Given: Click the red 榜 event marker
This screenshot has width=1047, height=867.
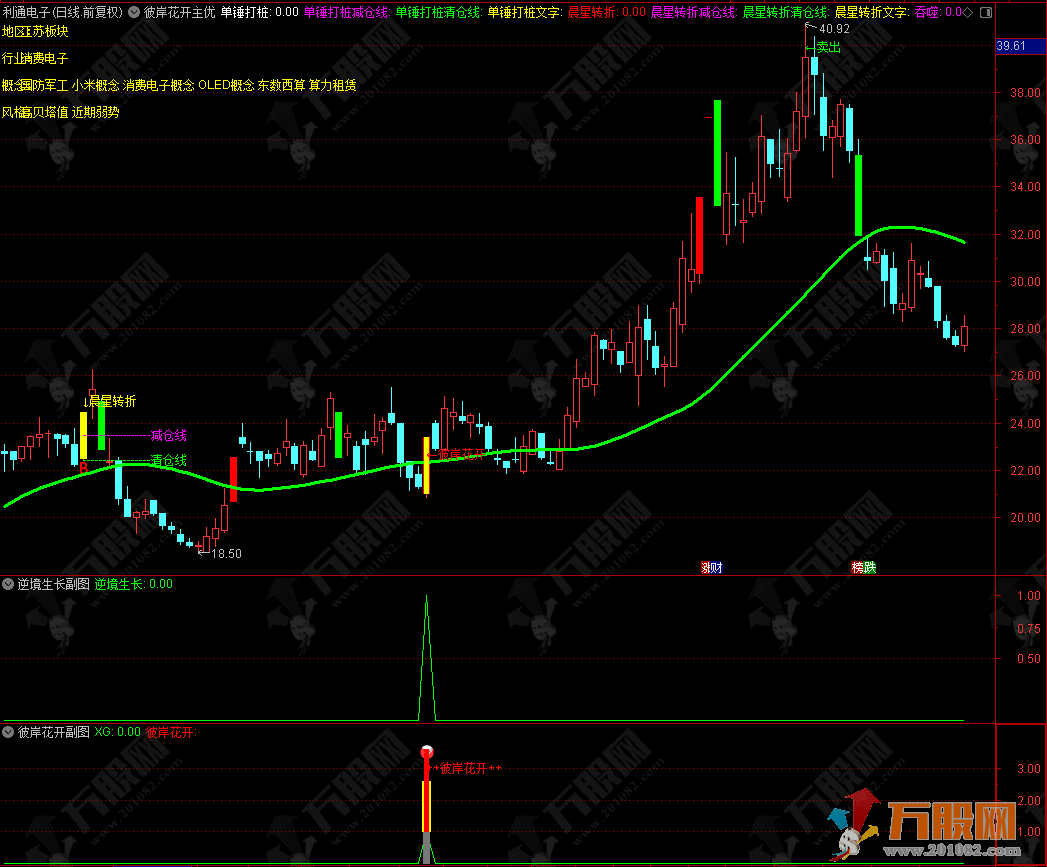Looking at the screenshot, I should click(857, 568).
